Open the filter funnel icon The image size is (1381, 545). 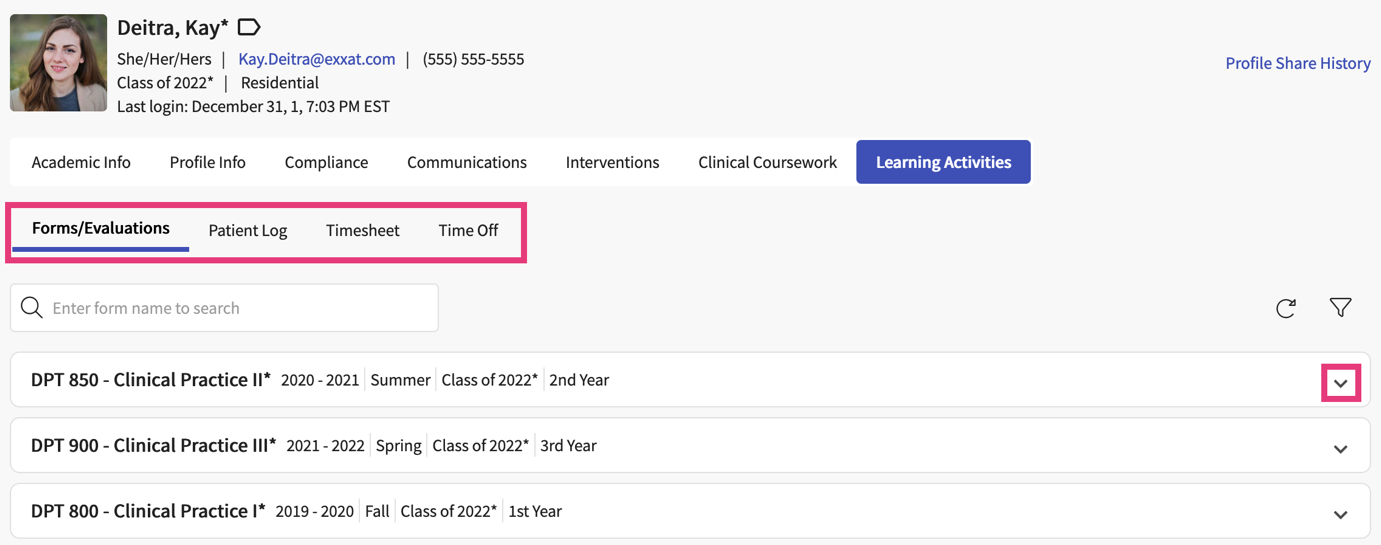click(x=1340, y=307)
